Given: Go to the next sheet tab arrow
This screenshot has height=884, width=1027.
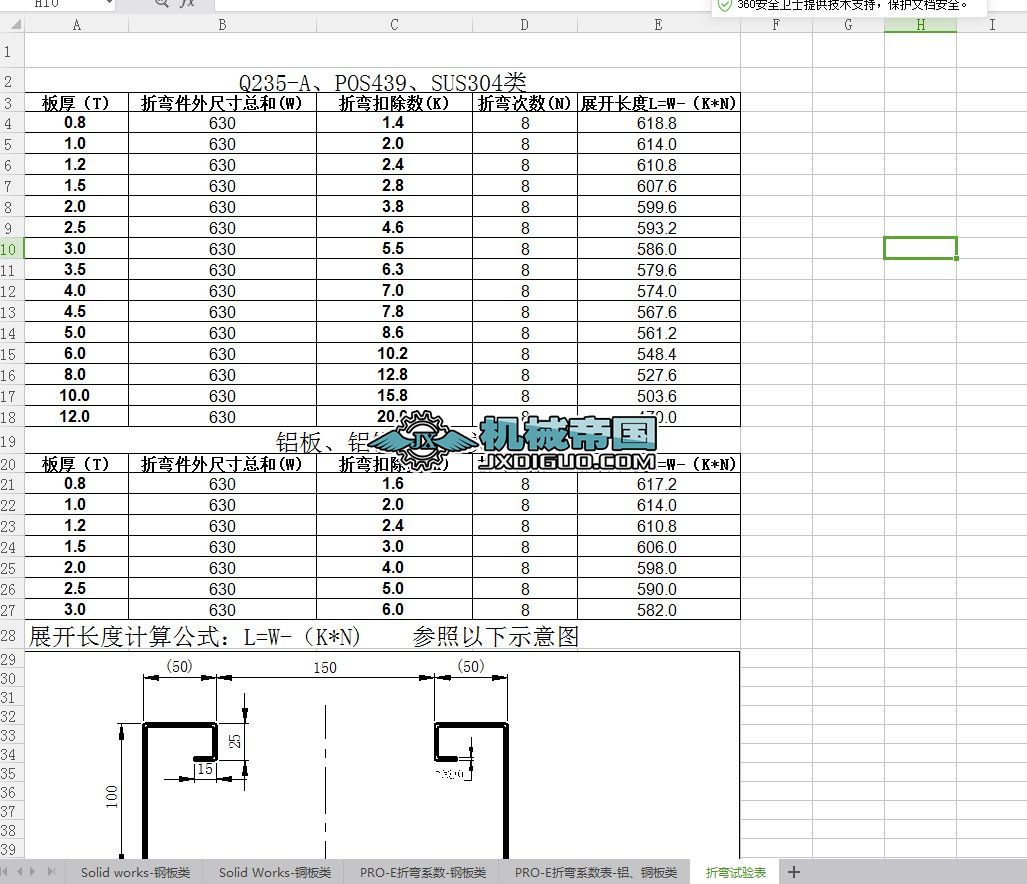Looking at the screenshot, I should (33, 872).
